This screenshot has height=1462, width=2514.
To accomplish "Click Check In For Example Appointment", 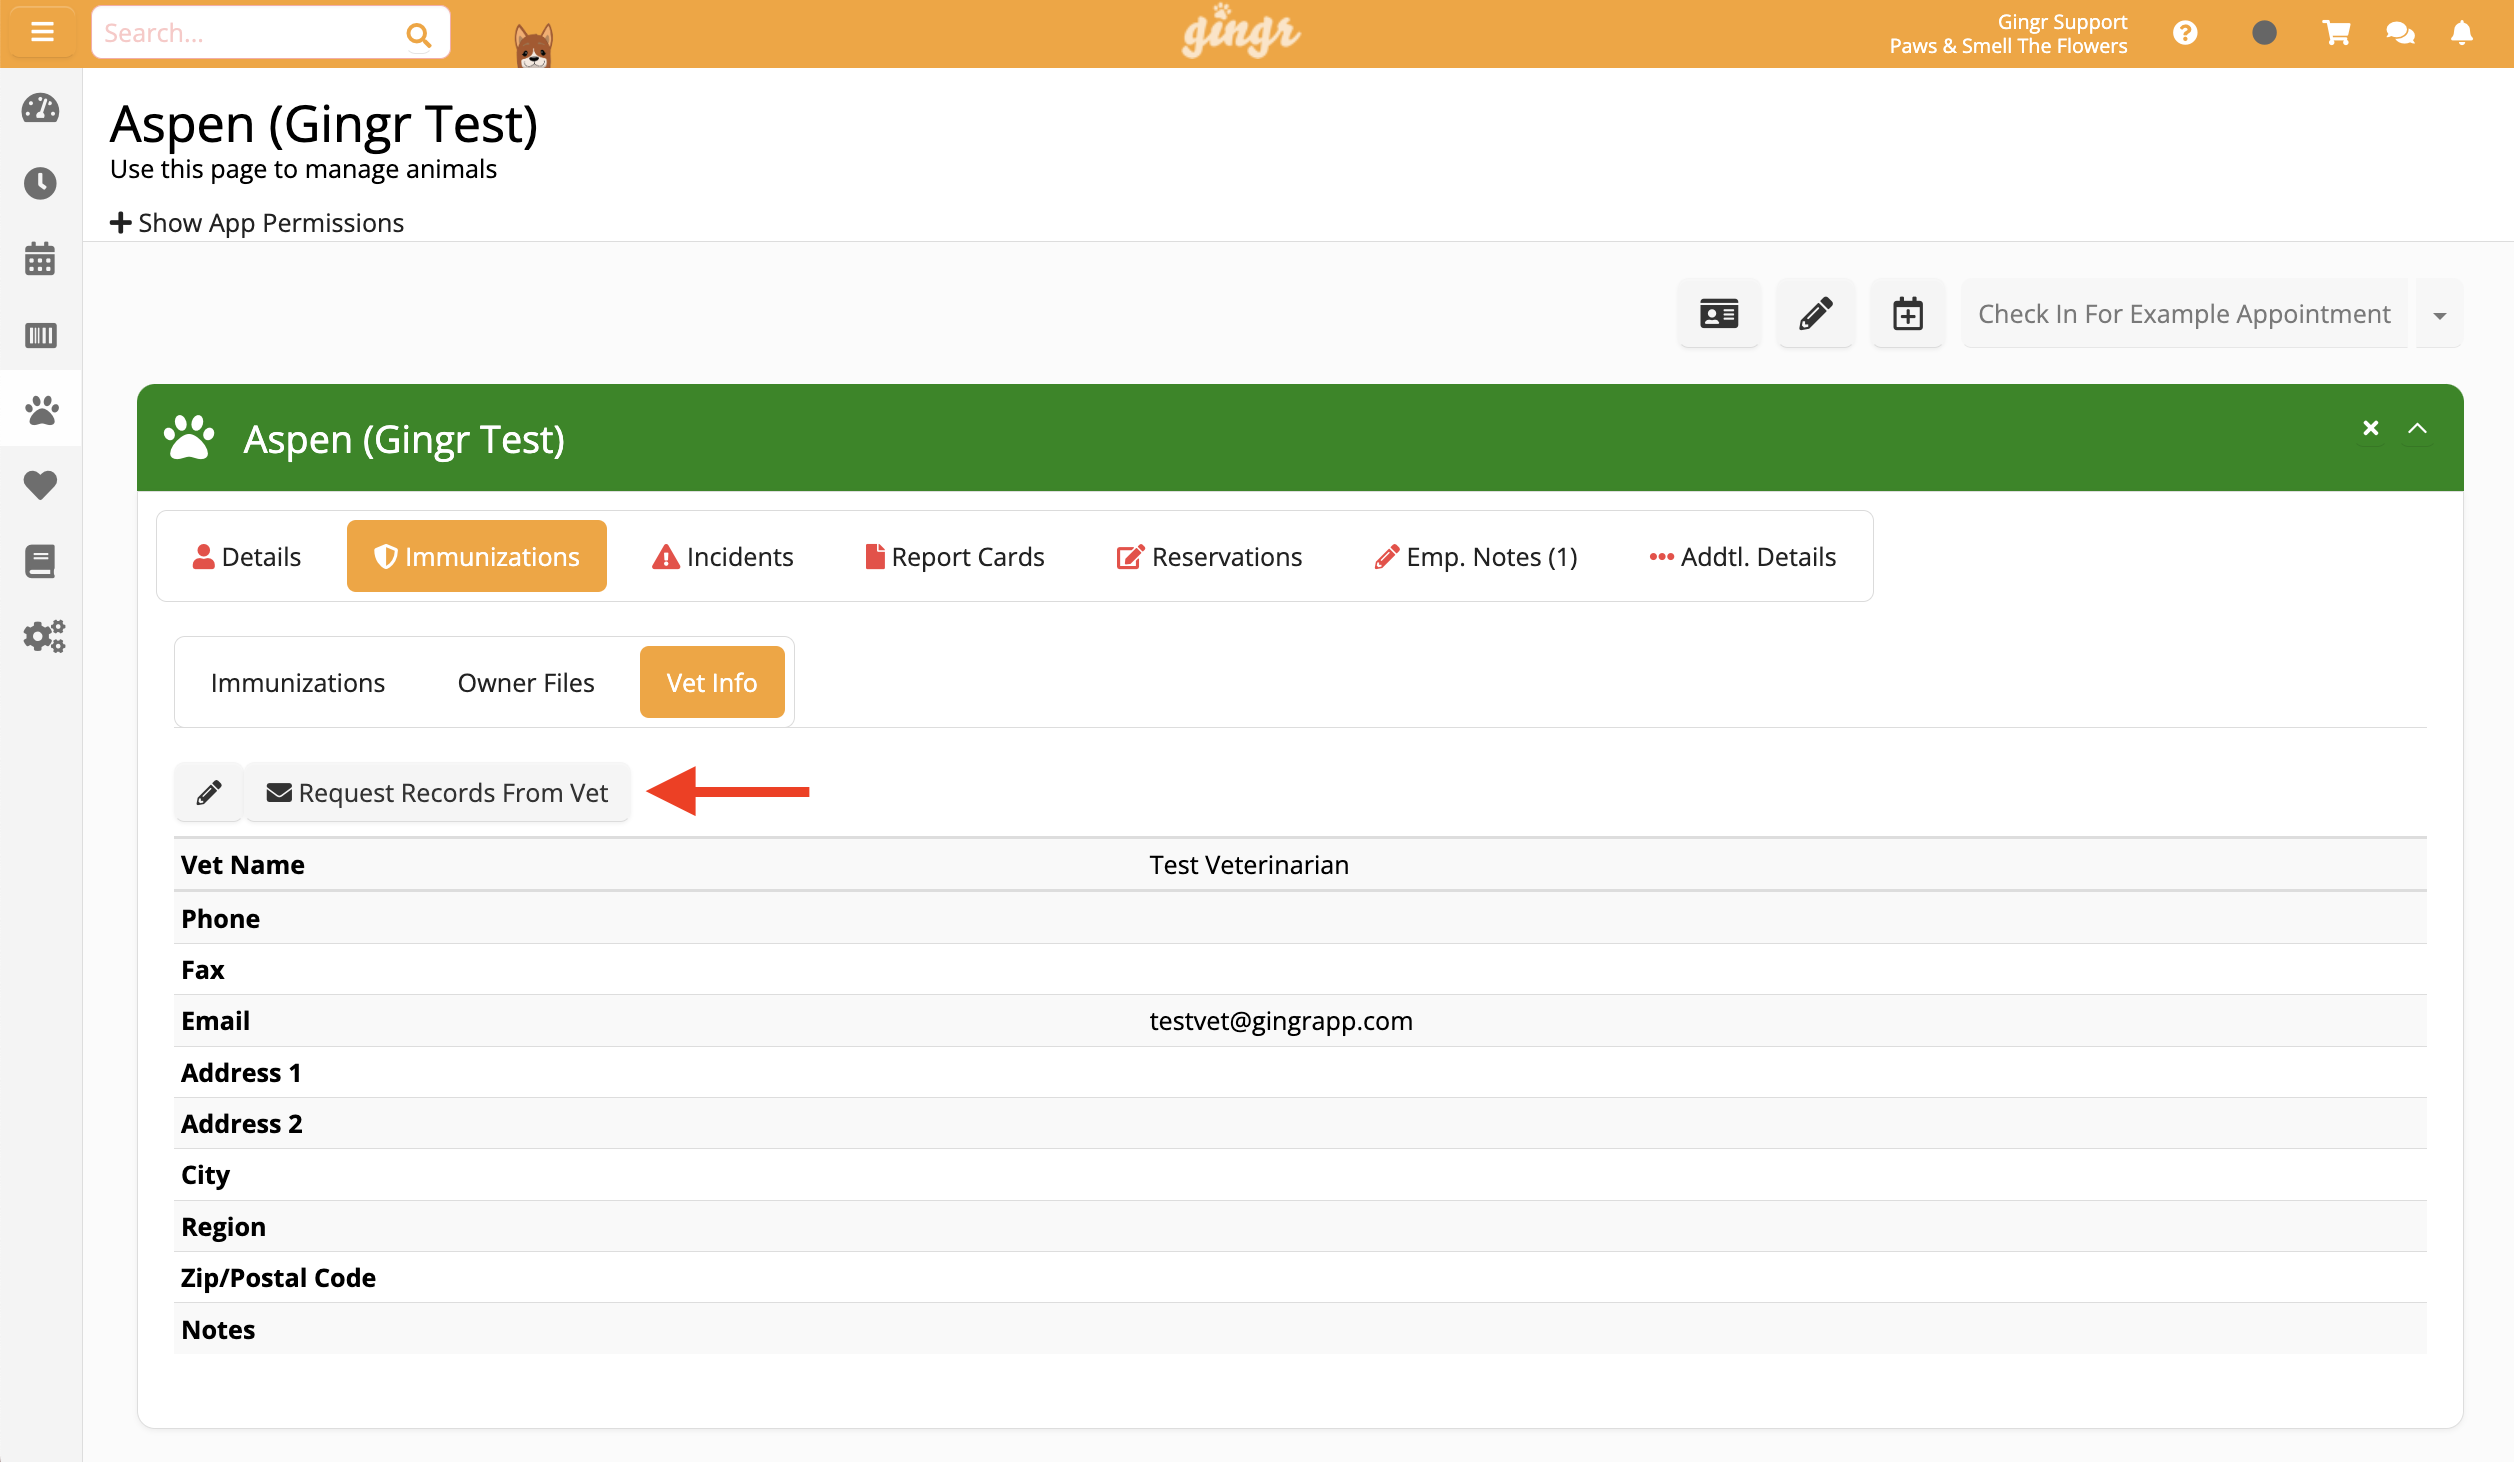I will 2184,314.
